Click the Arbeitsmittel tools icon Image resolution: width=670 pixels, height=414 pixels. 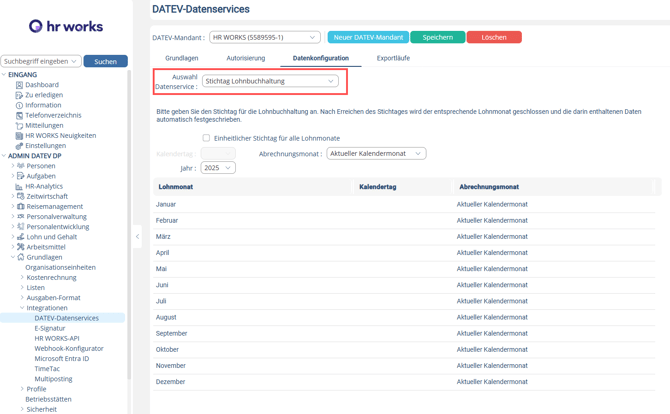[21, 247]
